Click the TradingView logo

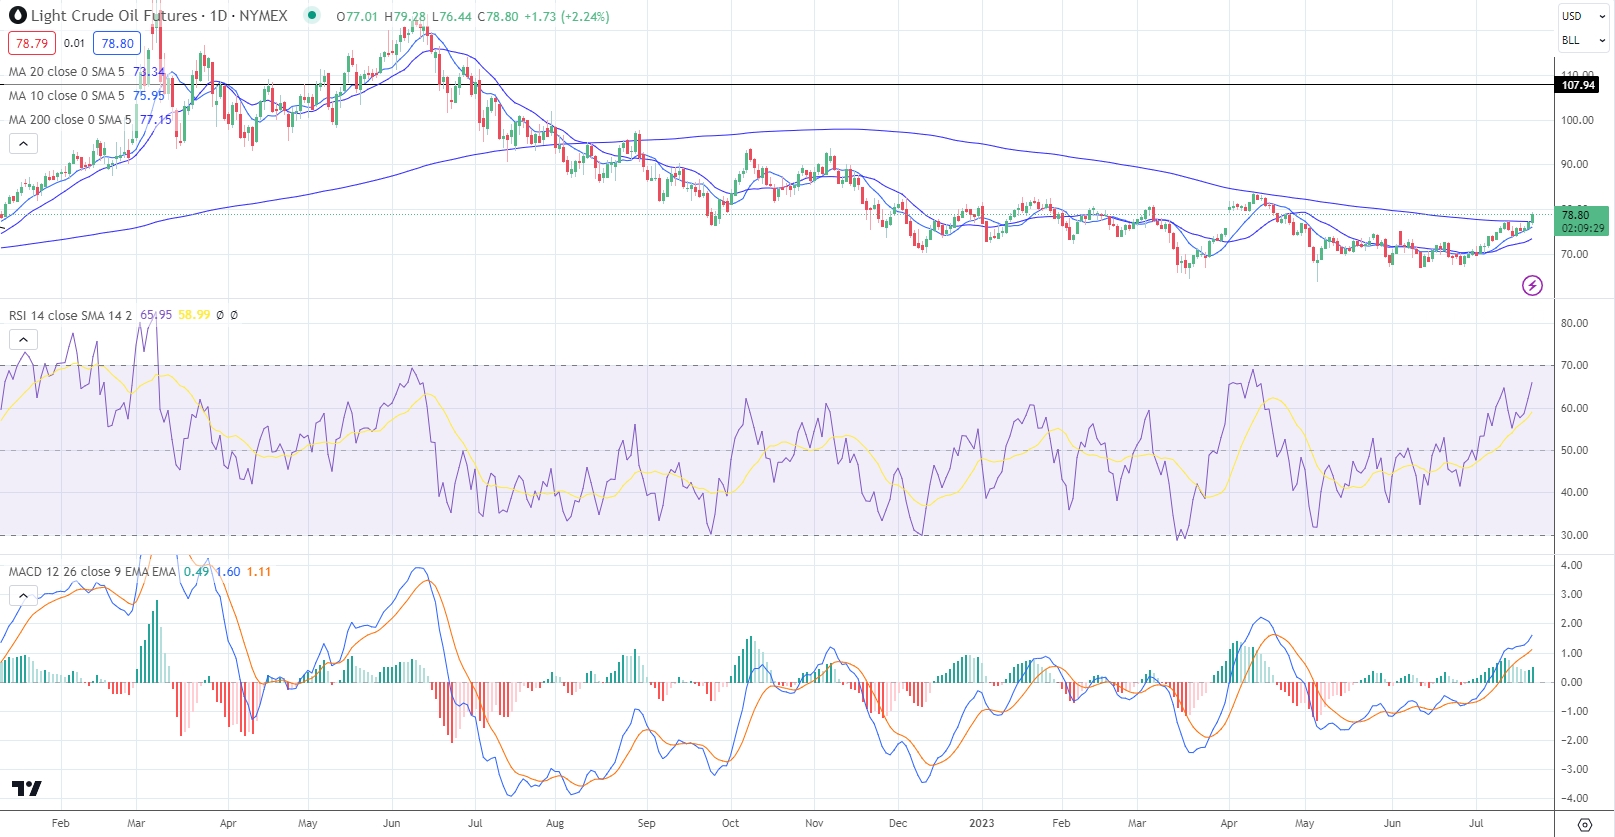pos(27,788)
